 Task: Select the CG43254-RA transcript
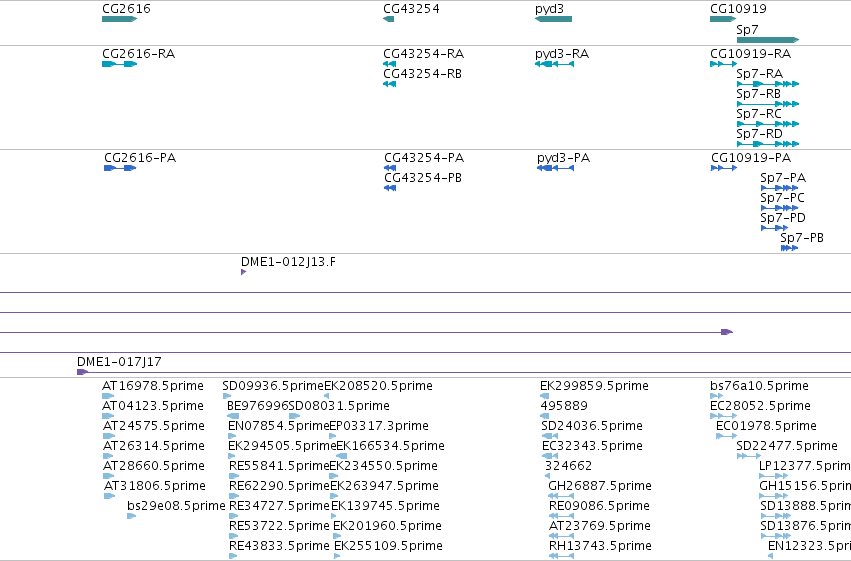tap(389, 64)
